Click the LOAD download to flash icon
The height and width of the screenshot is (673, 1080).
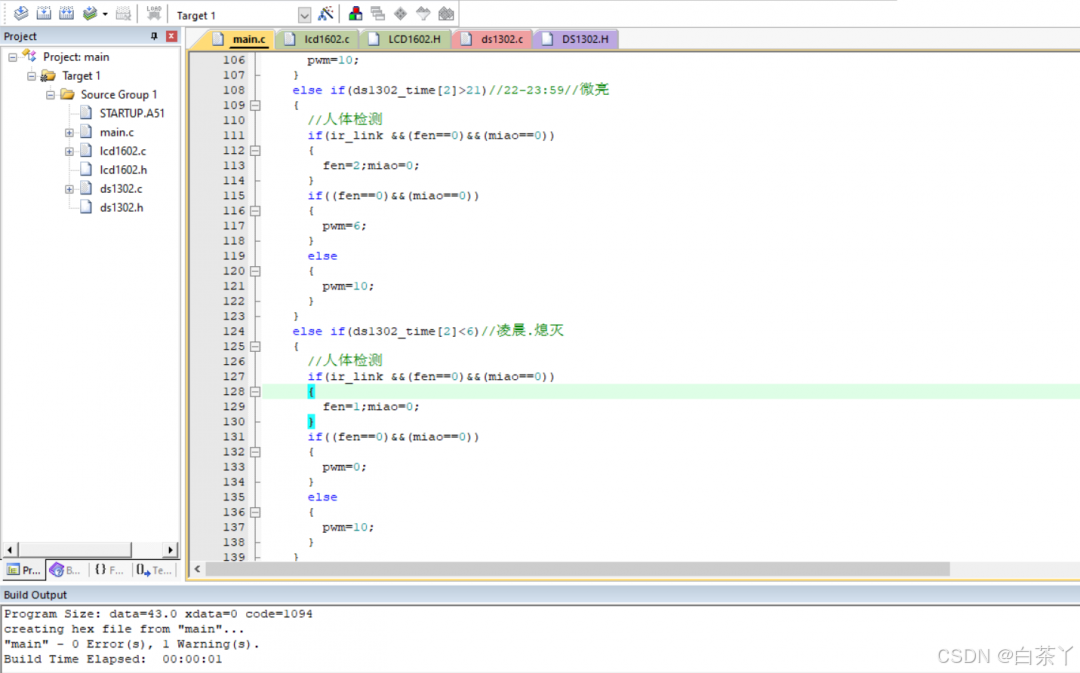(154, 14)
